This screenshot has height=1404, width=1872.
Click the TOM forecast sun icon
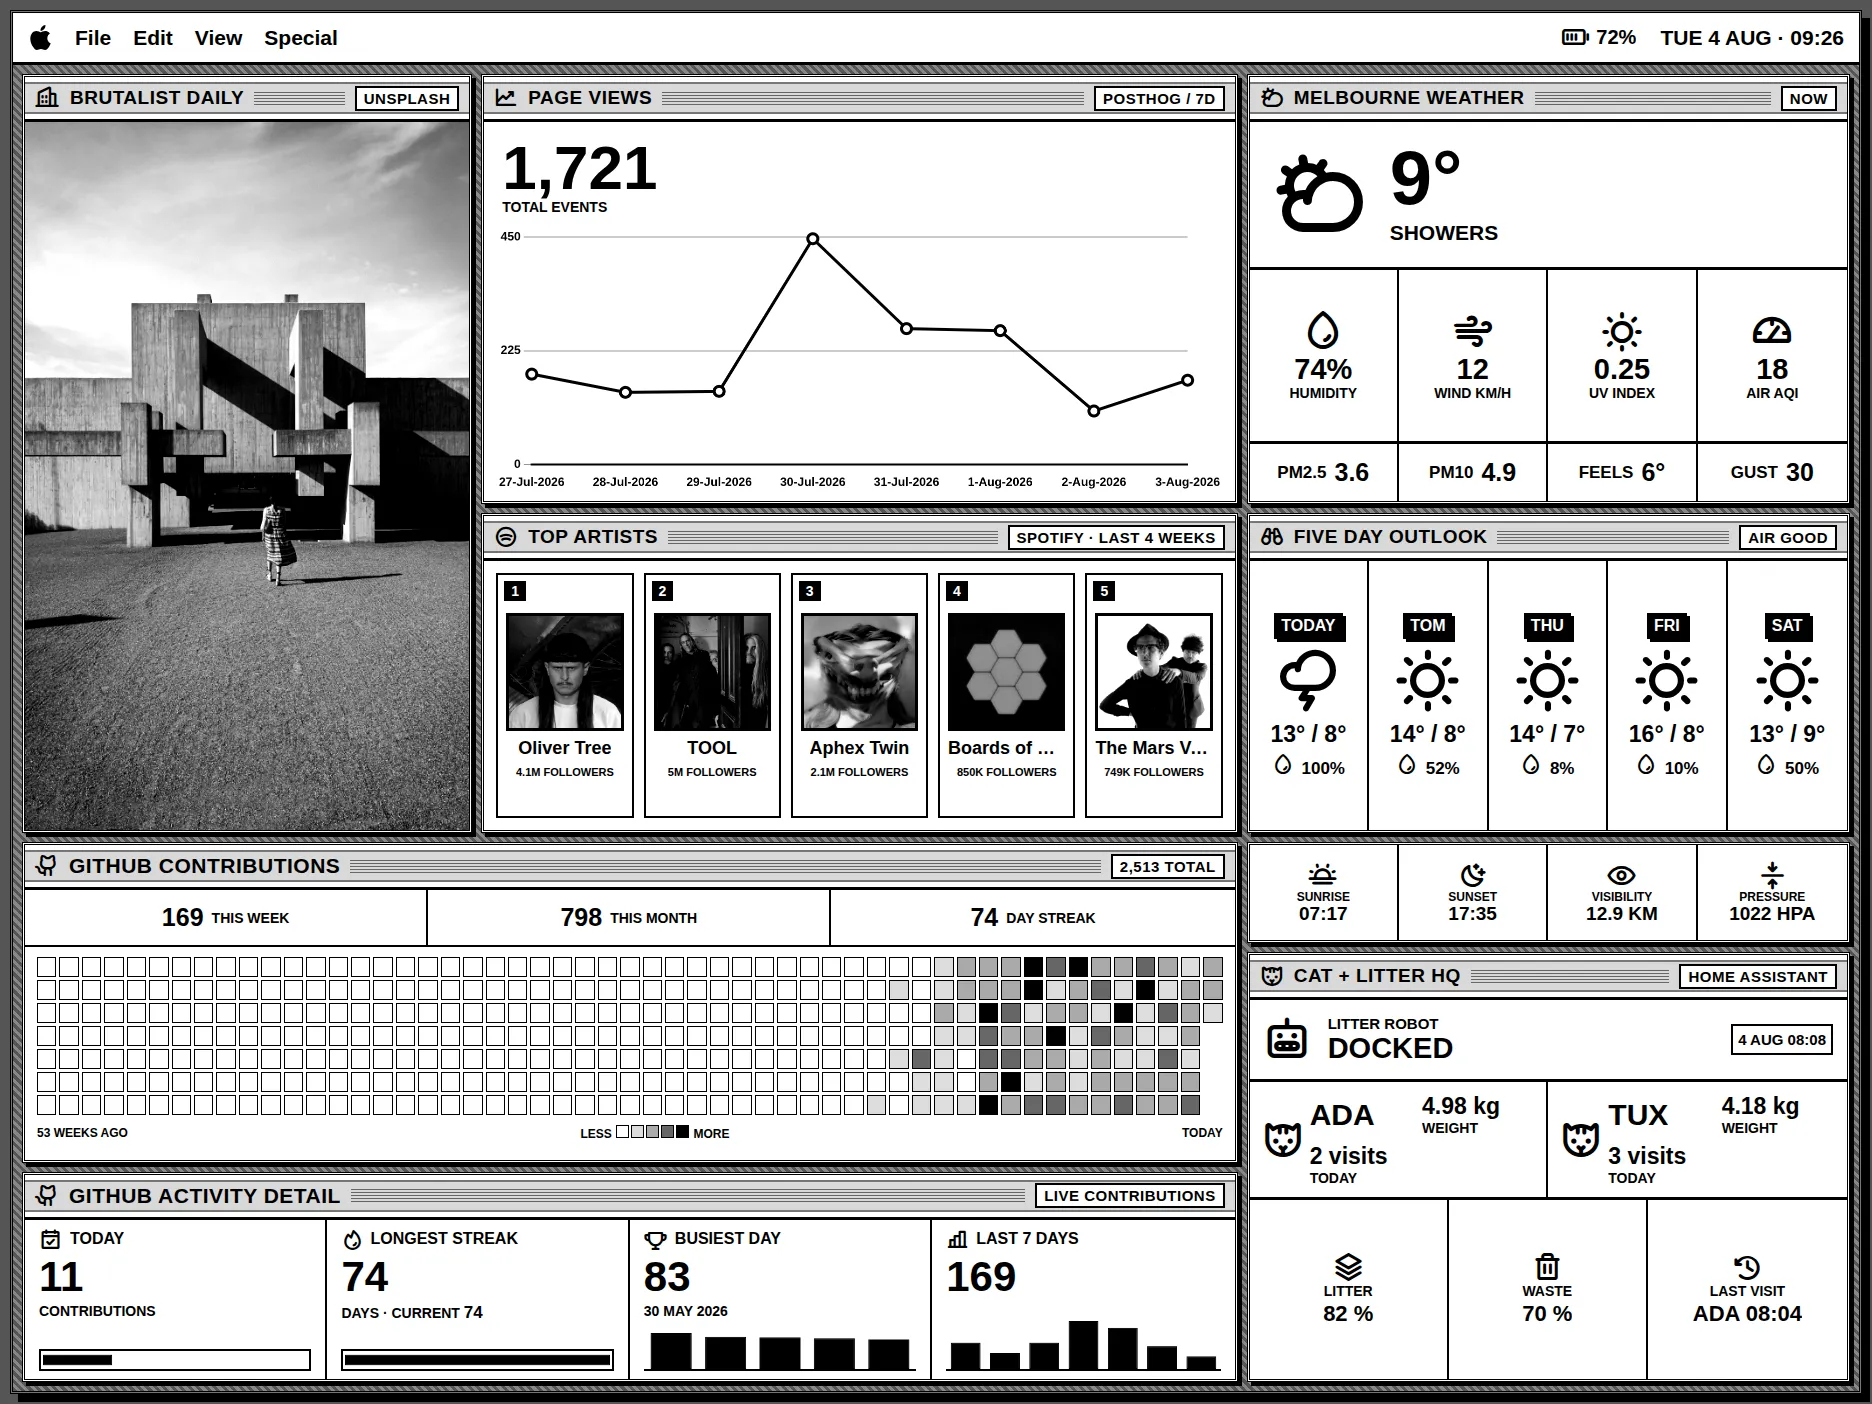pyautogui.click(x=1427, y=681)
